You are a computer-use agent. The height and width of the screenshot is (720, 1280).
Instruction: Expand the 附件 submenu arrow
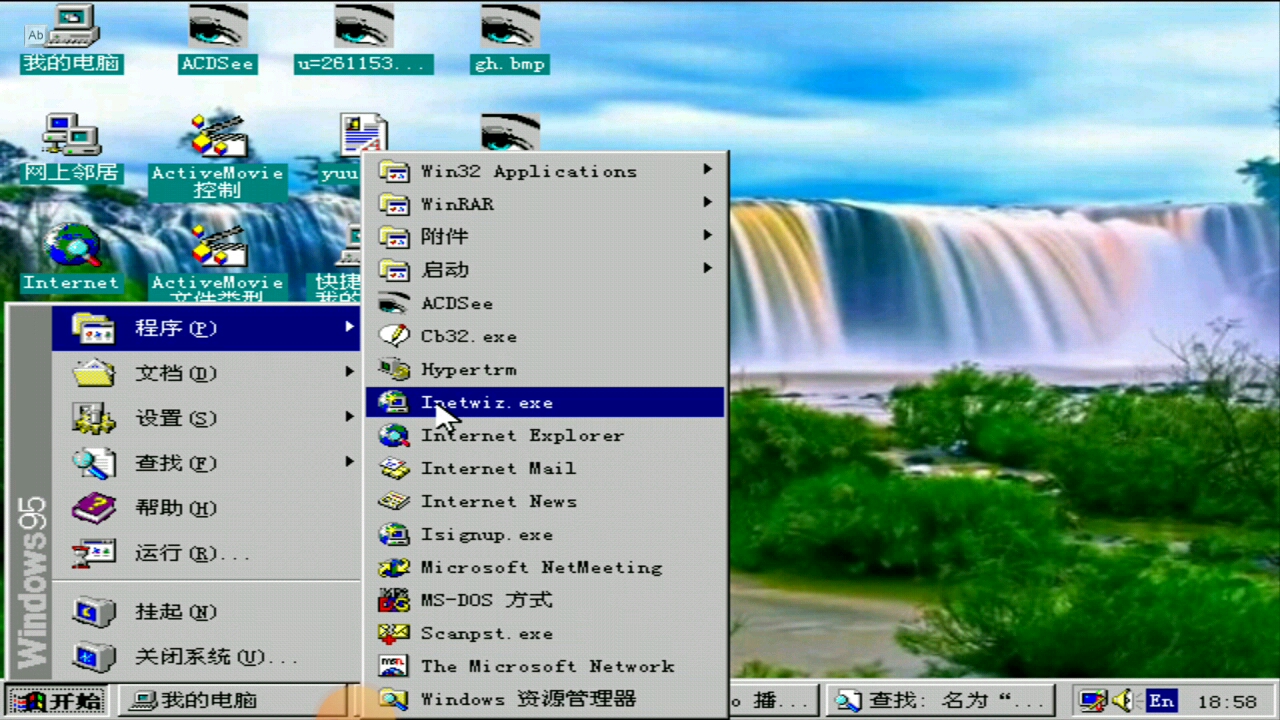click(x=707, y=236)
